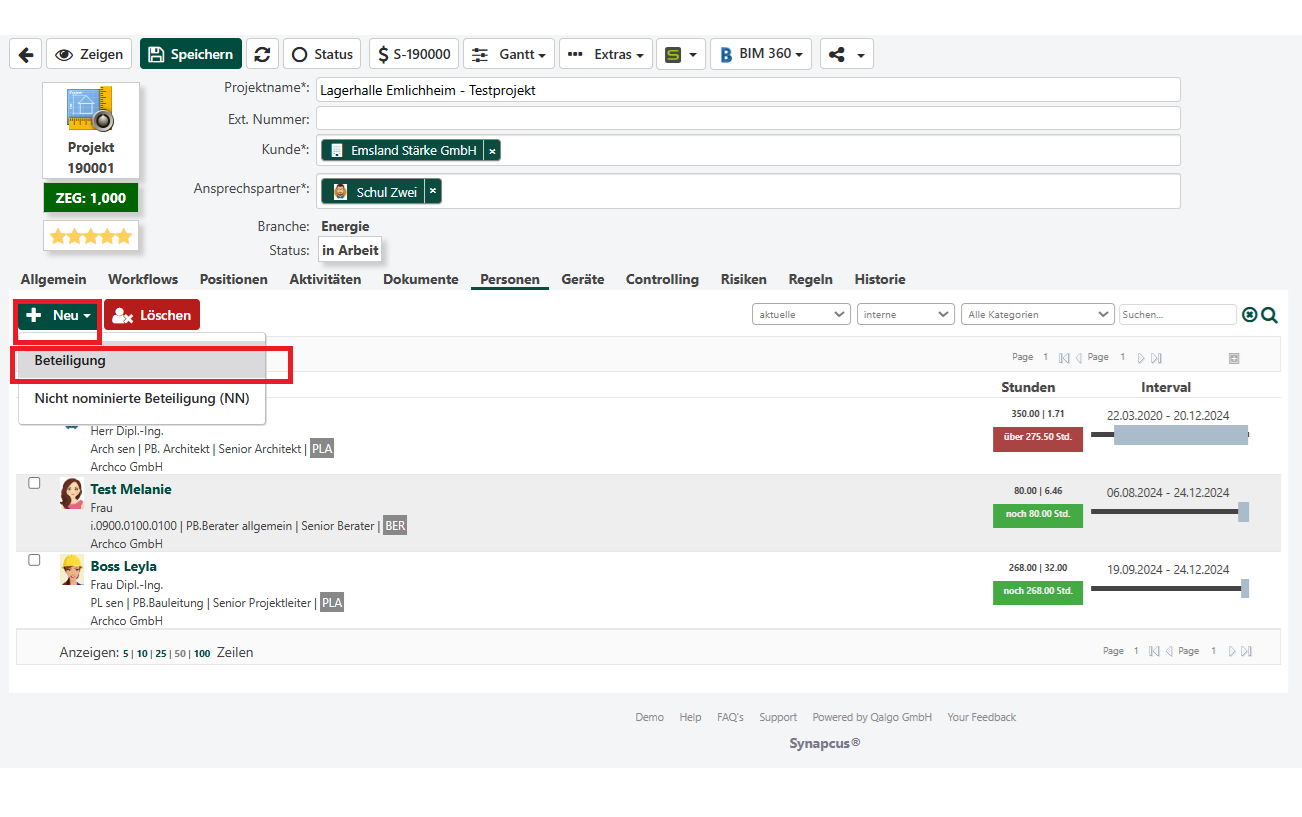The image size is (1302, 817).
Task: Tick the checkbox for Boss Leyla
Action: click(34, 560)
